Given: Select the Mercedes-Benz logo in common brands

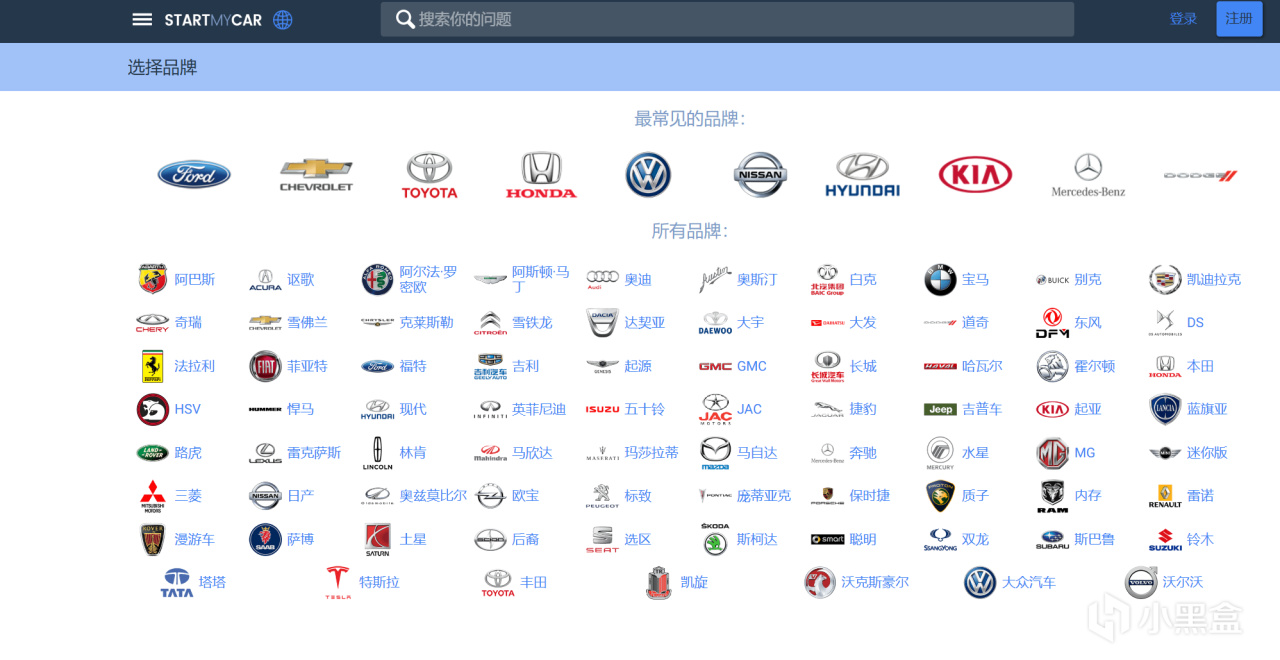Looking at the screenshot, I should click(x=1088, y=175).
